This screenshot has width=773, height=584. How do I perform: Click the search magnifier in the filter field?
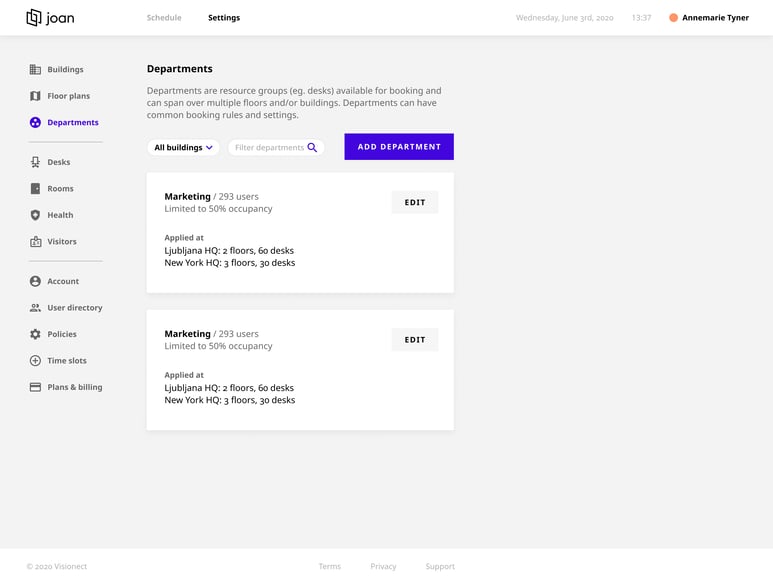point(312,147)
